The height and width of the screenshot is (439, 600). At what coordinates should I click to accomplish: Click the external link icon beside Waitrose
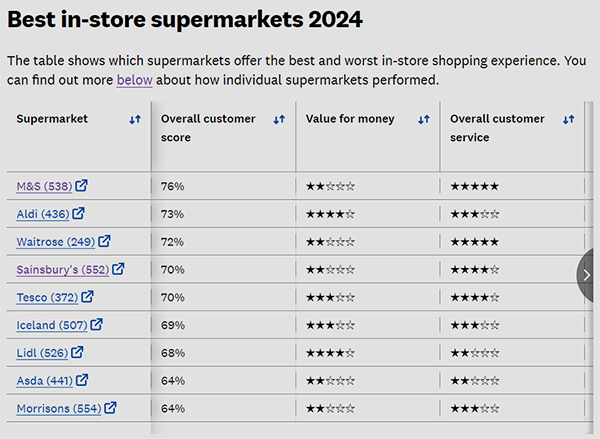[x=104, y=241]
